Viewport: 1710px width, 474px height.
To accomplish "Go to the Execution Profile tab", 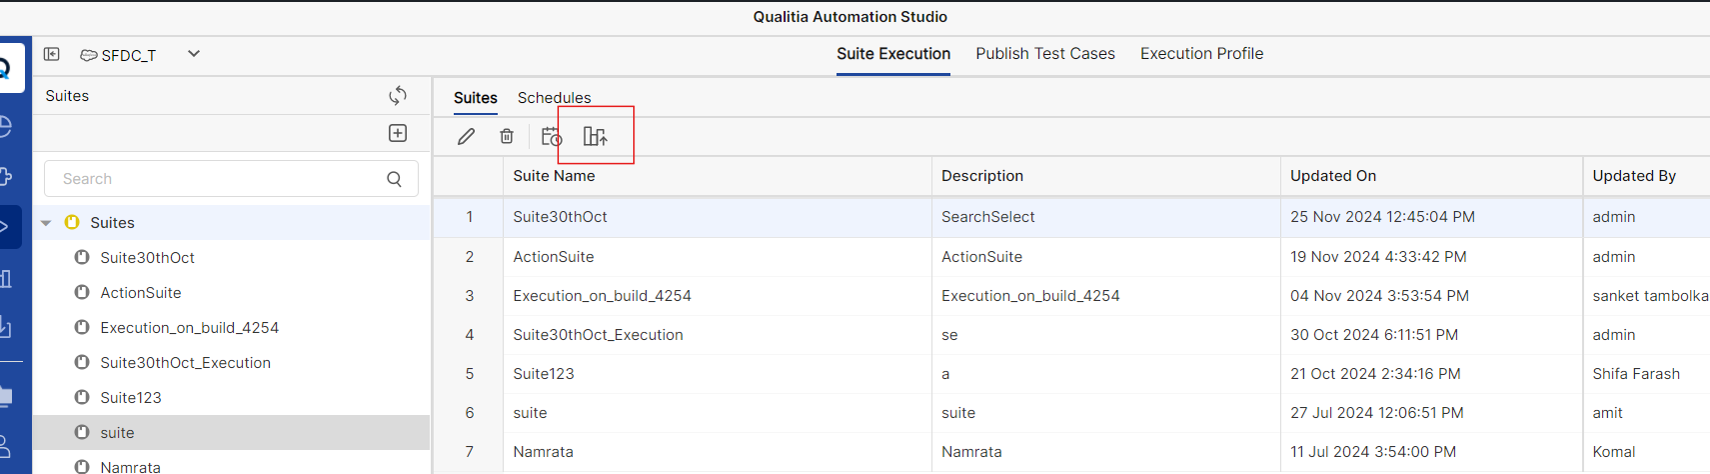I will click(1201, 54).
